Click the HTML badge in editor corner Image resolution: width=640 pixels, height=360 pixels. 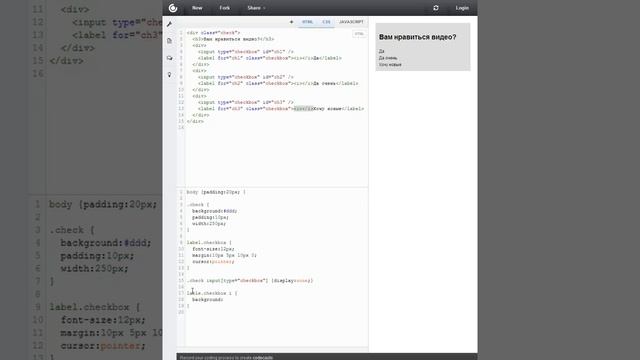tap(359, 34)
